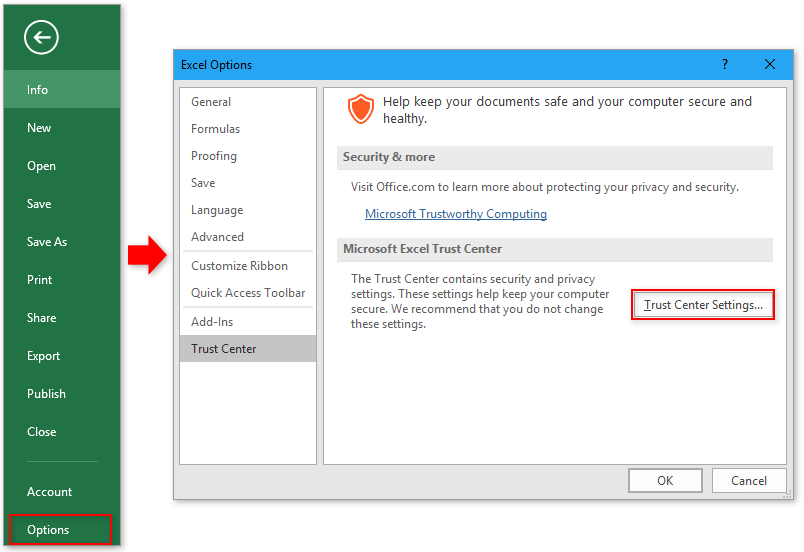The image size is (804, 552).
Task: Switch to the Formulas category
Action: coord(215,129)
